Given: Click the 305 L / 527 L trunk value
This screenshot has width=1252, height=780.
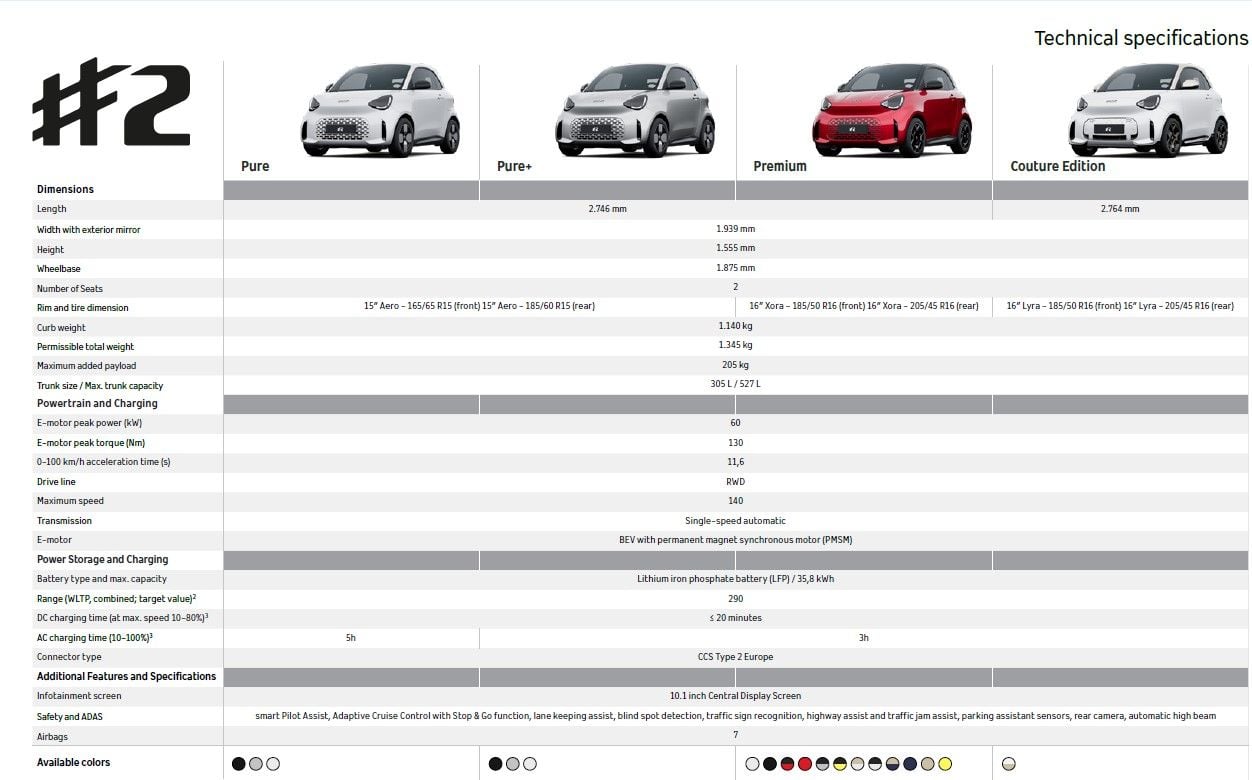Looking at the screenshot, I should coord(736,384).
